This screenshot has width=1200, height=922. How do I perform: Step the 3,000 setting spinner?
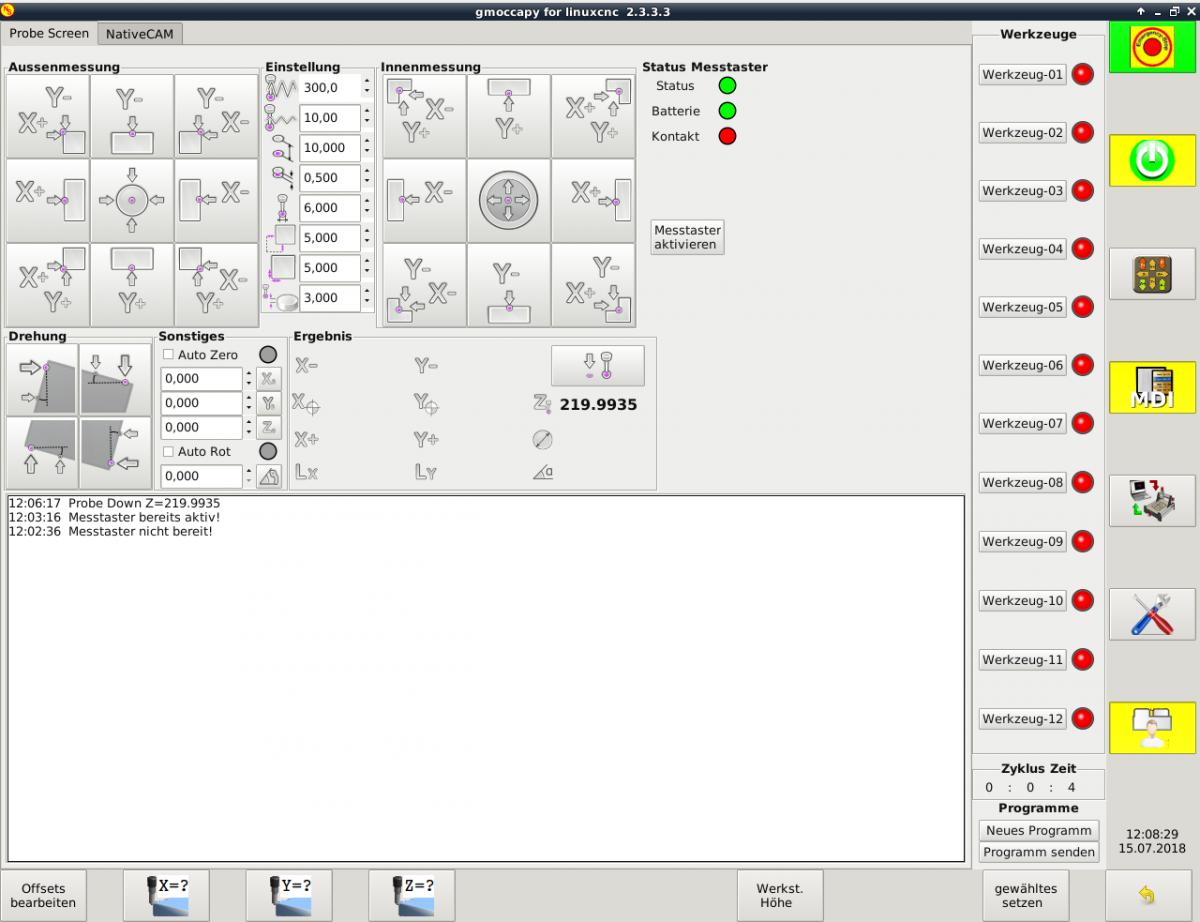[x=367, y=297]
